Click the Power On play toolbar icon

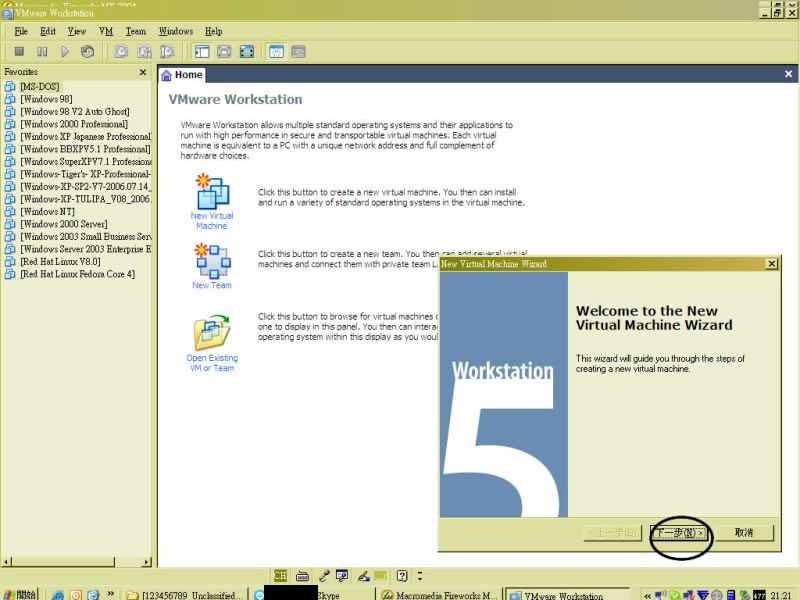click(65, 52)
